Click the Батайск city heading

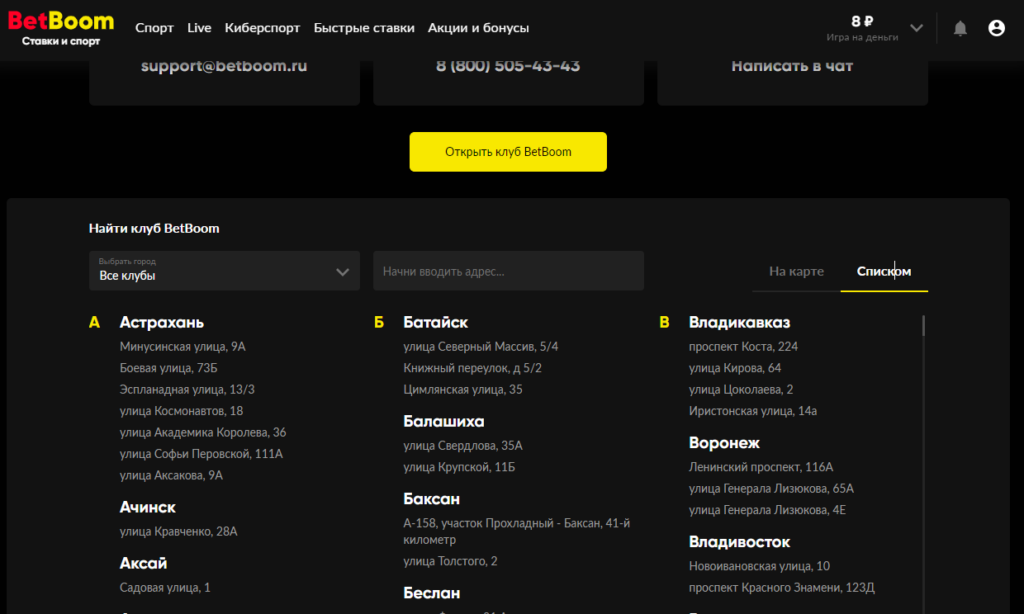coord(436,323)
